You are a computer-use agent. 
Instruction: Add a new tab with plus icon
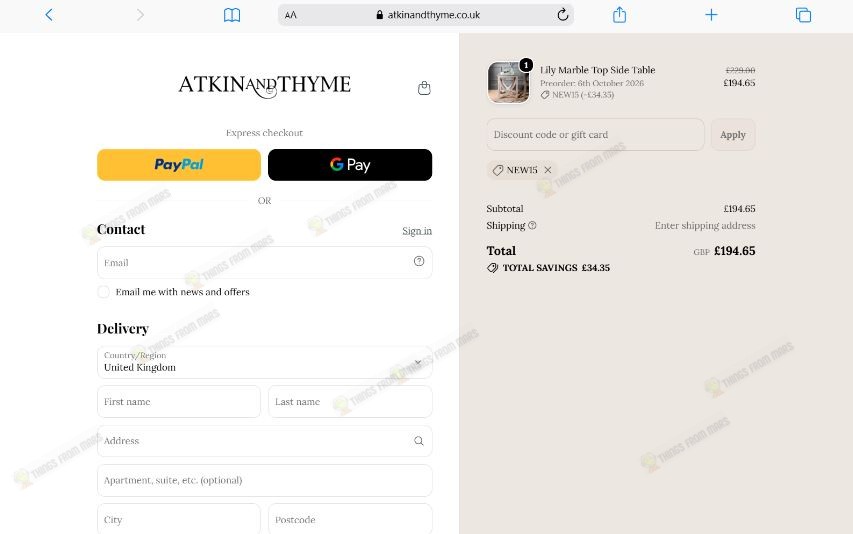(711, 15)
